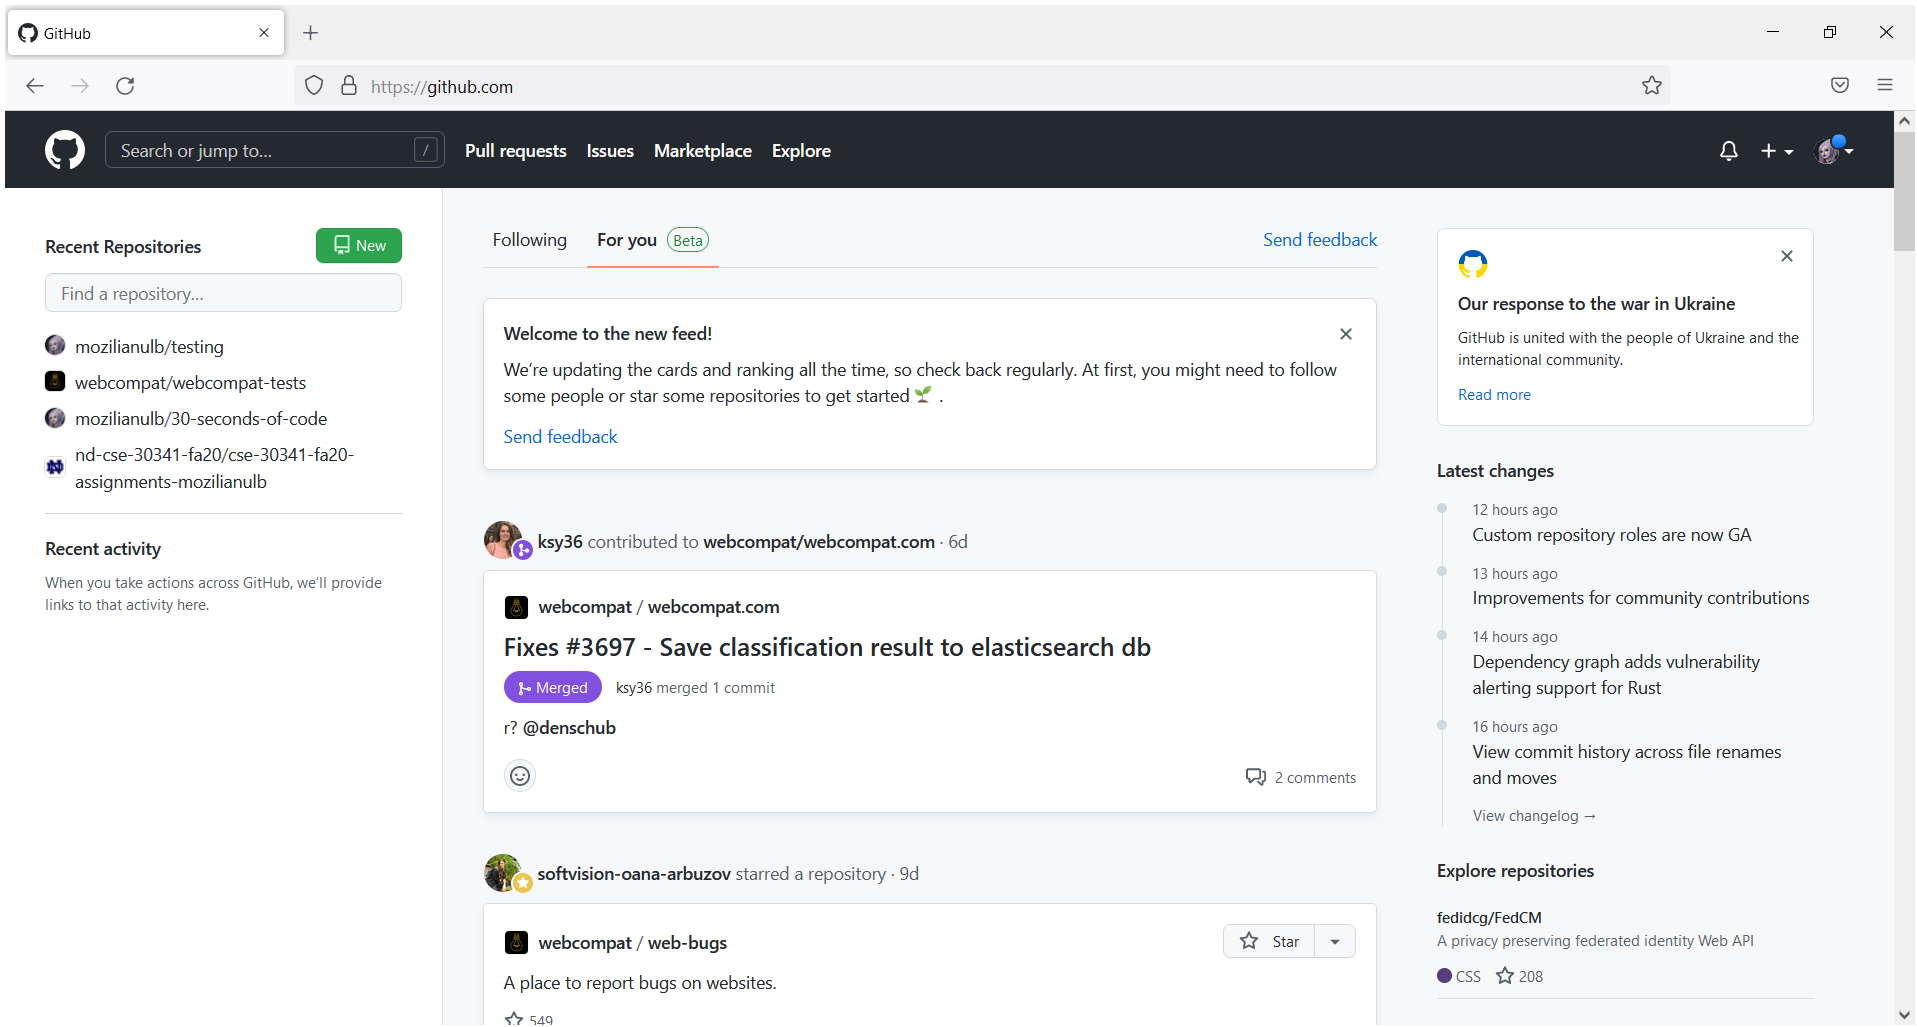This screenshot has width=1917, height=1027.
Task: Select the For you Beta tab
Action: point(653,240)
